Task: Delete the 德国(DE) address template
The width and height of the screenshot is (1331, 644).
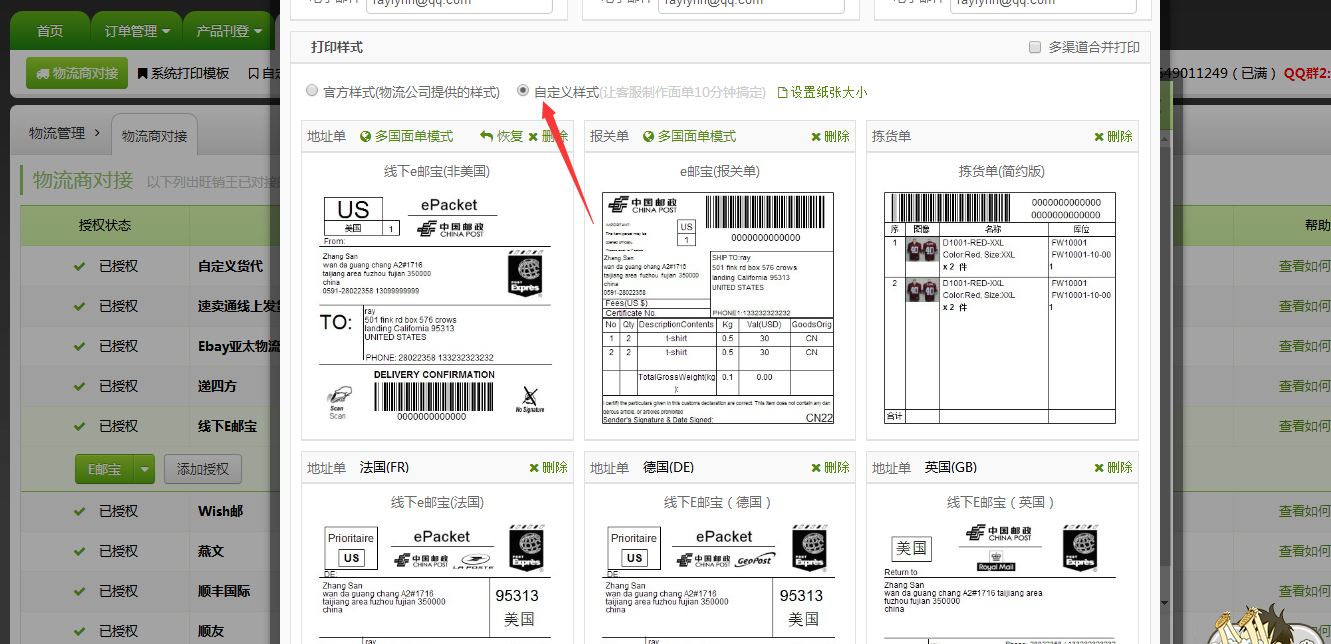Action: point(831,467)
